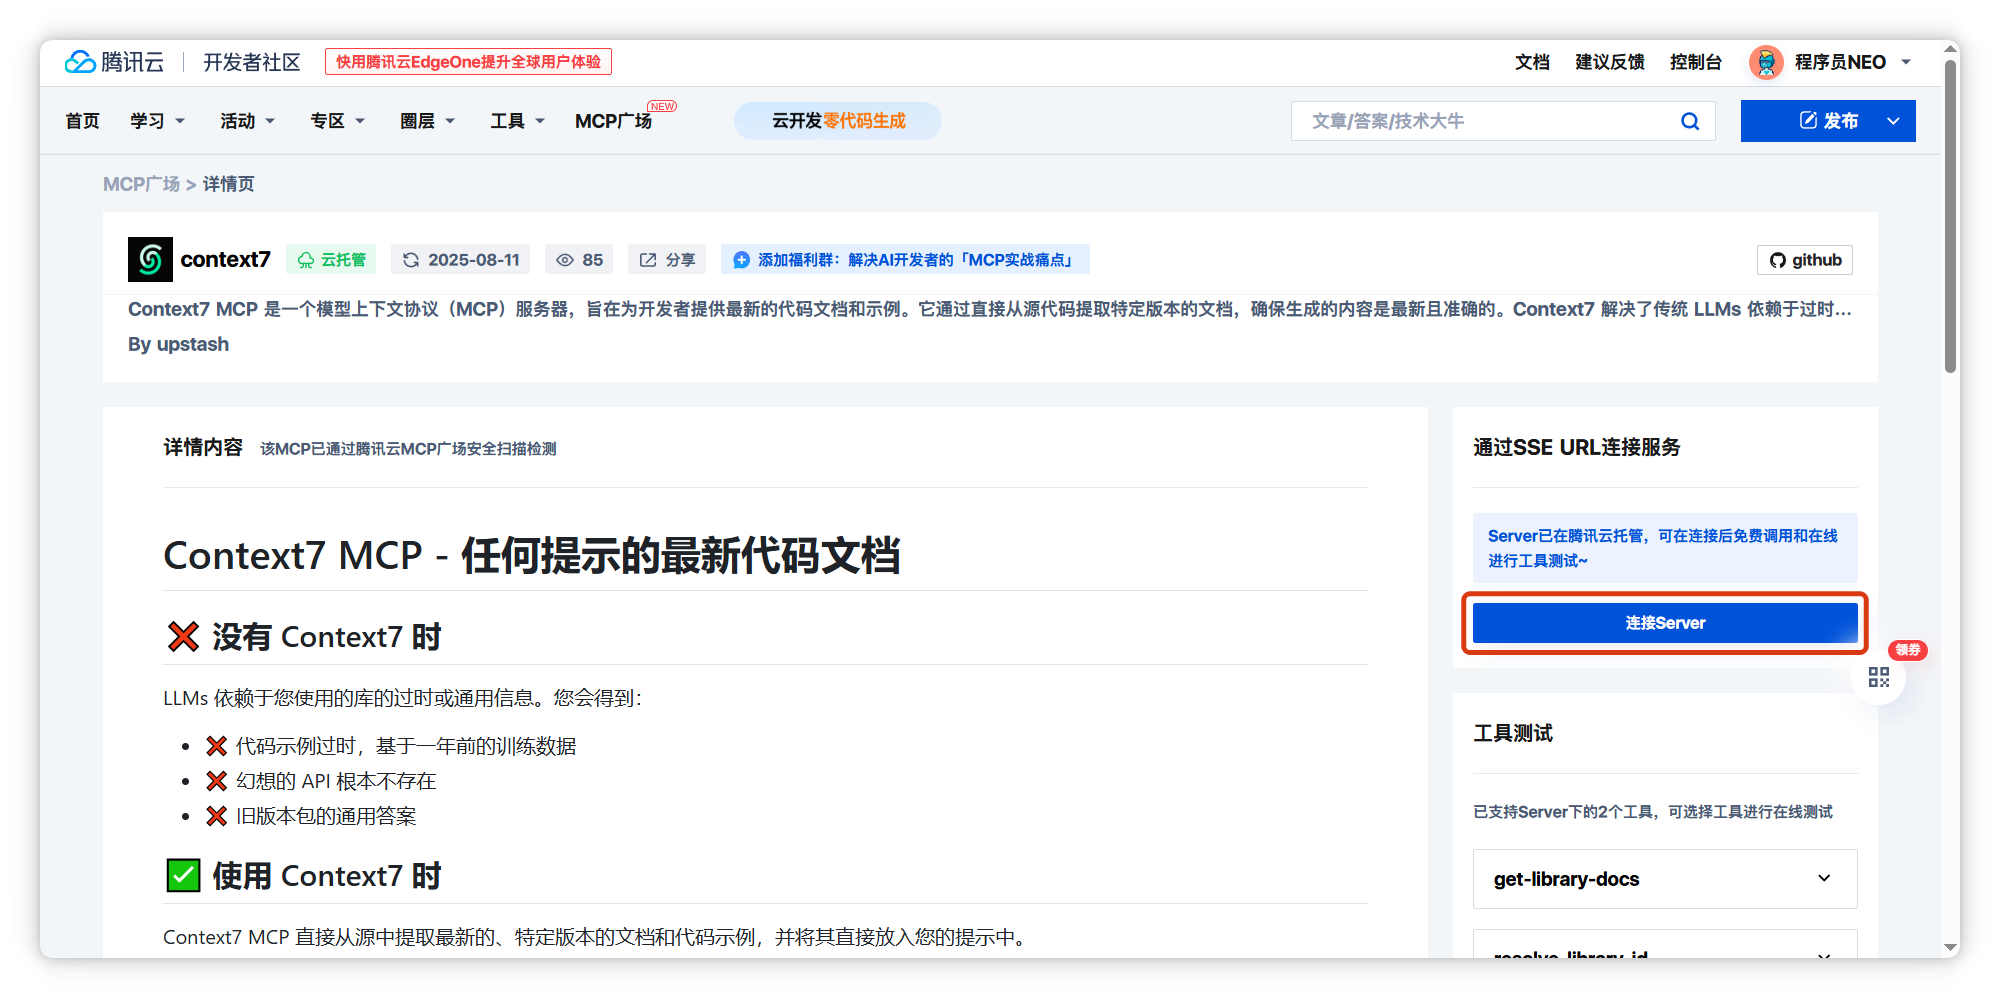Click the 云开发零代码生成 button
The height and width of the screenshot is (998, 2000).
coord(838,121)
